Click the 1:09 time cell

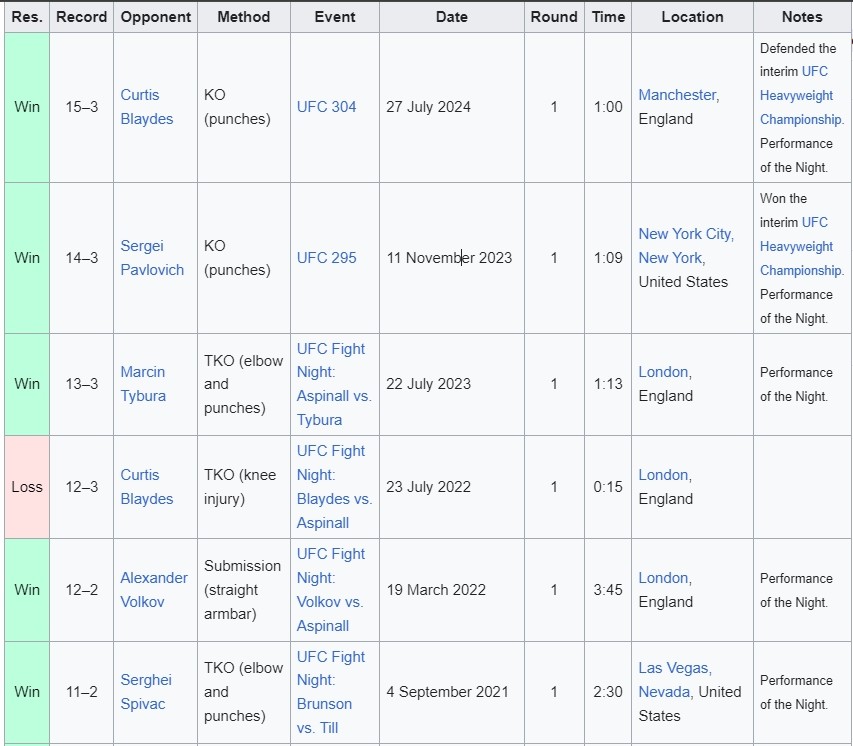(608, 258)
